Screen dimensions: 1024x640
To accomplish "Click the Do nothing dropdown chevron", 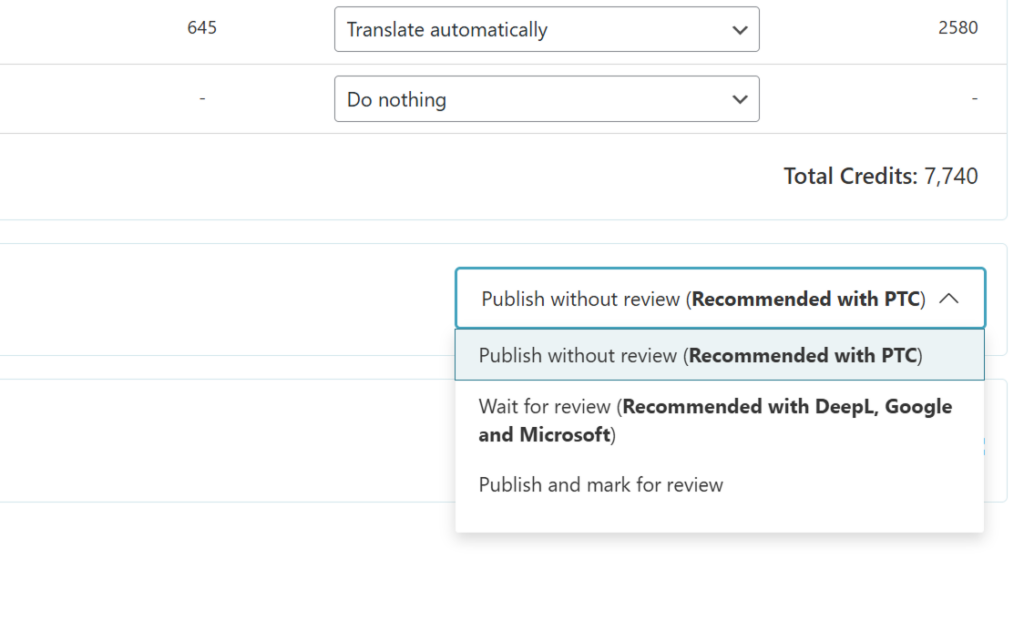I will pos(740,99).
